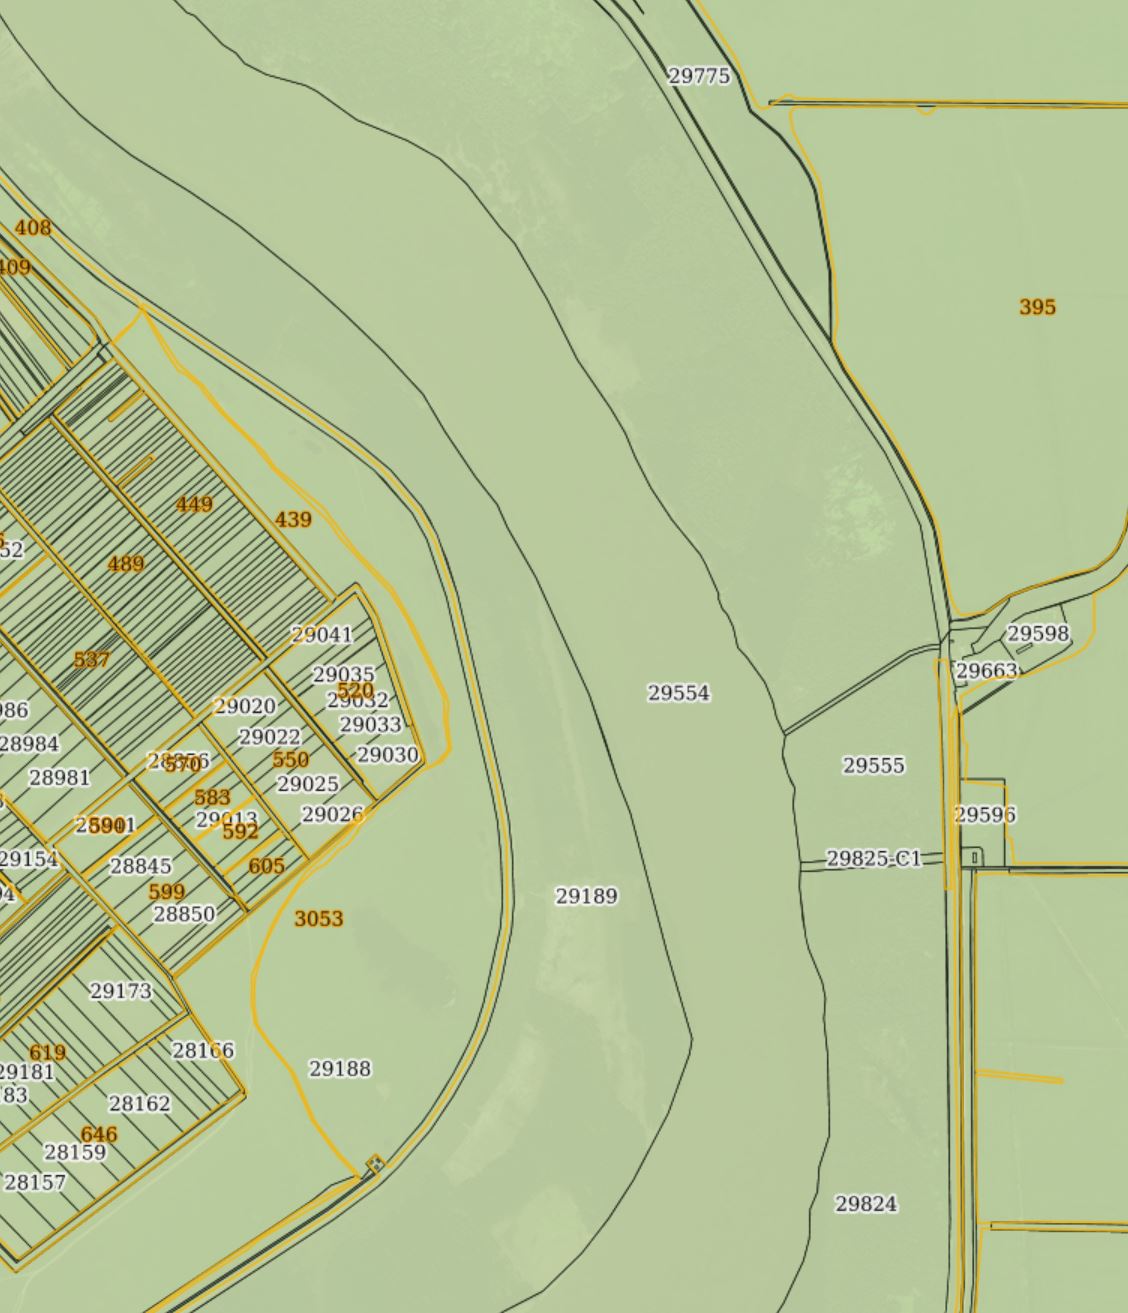Click the 29775 parcel label at top
Screen dimensions: 1128x1313
[x=700, y=73]
